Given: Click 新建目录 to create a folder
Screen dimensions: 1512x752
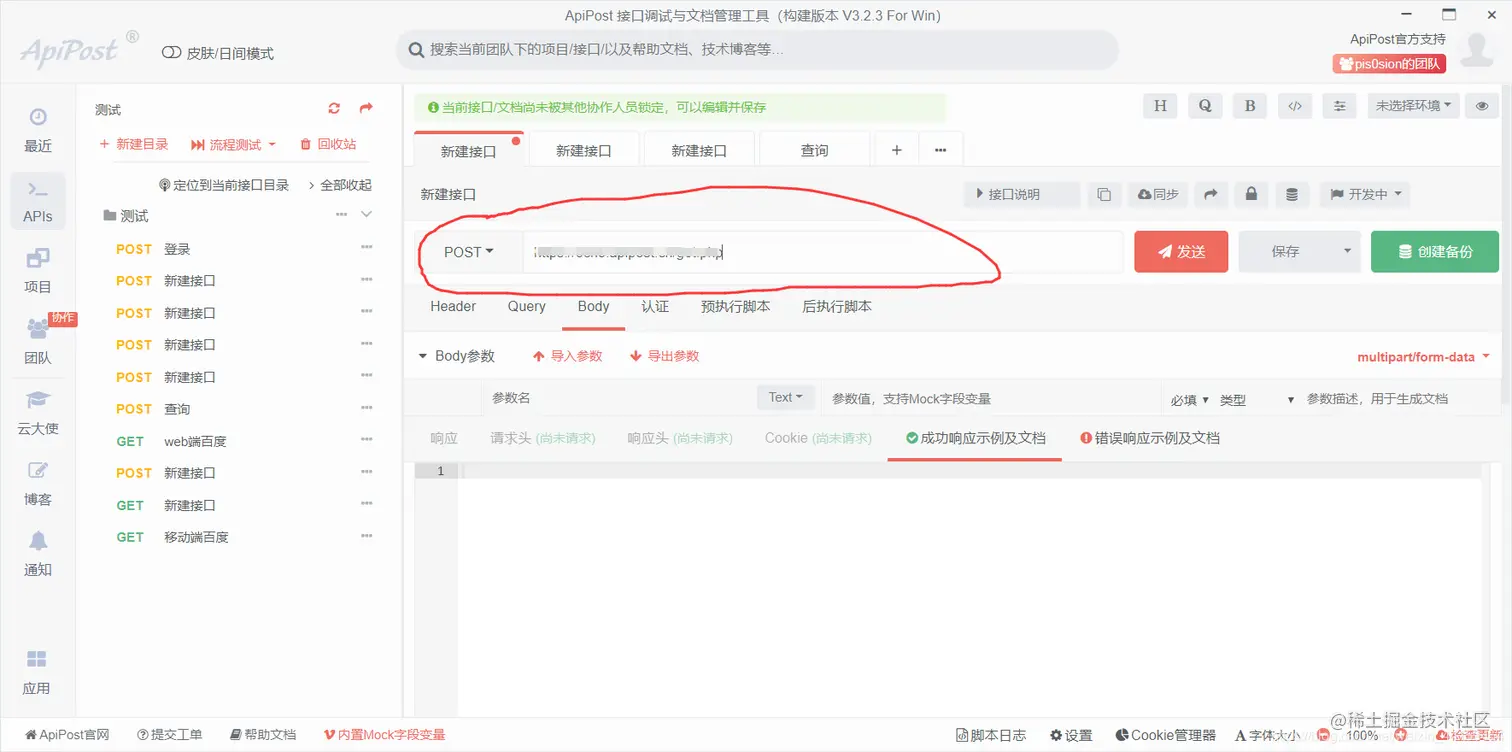Looking at the screenshot, I should (x=134, y=144).
